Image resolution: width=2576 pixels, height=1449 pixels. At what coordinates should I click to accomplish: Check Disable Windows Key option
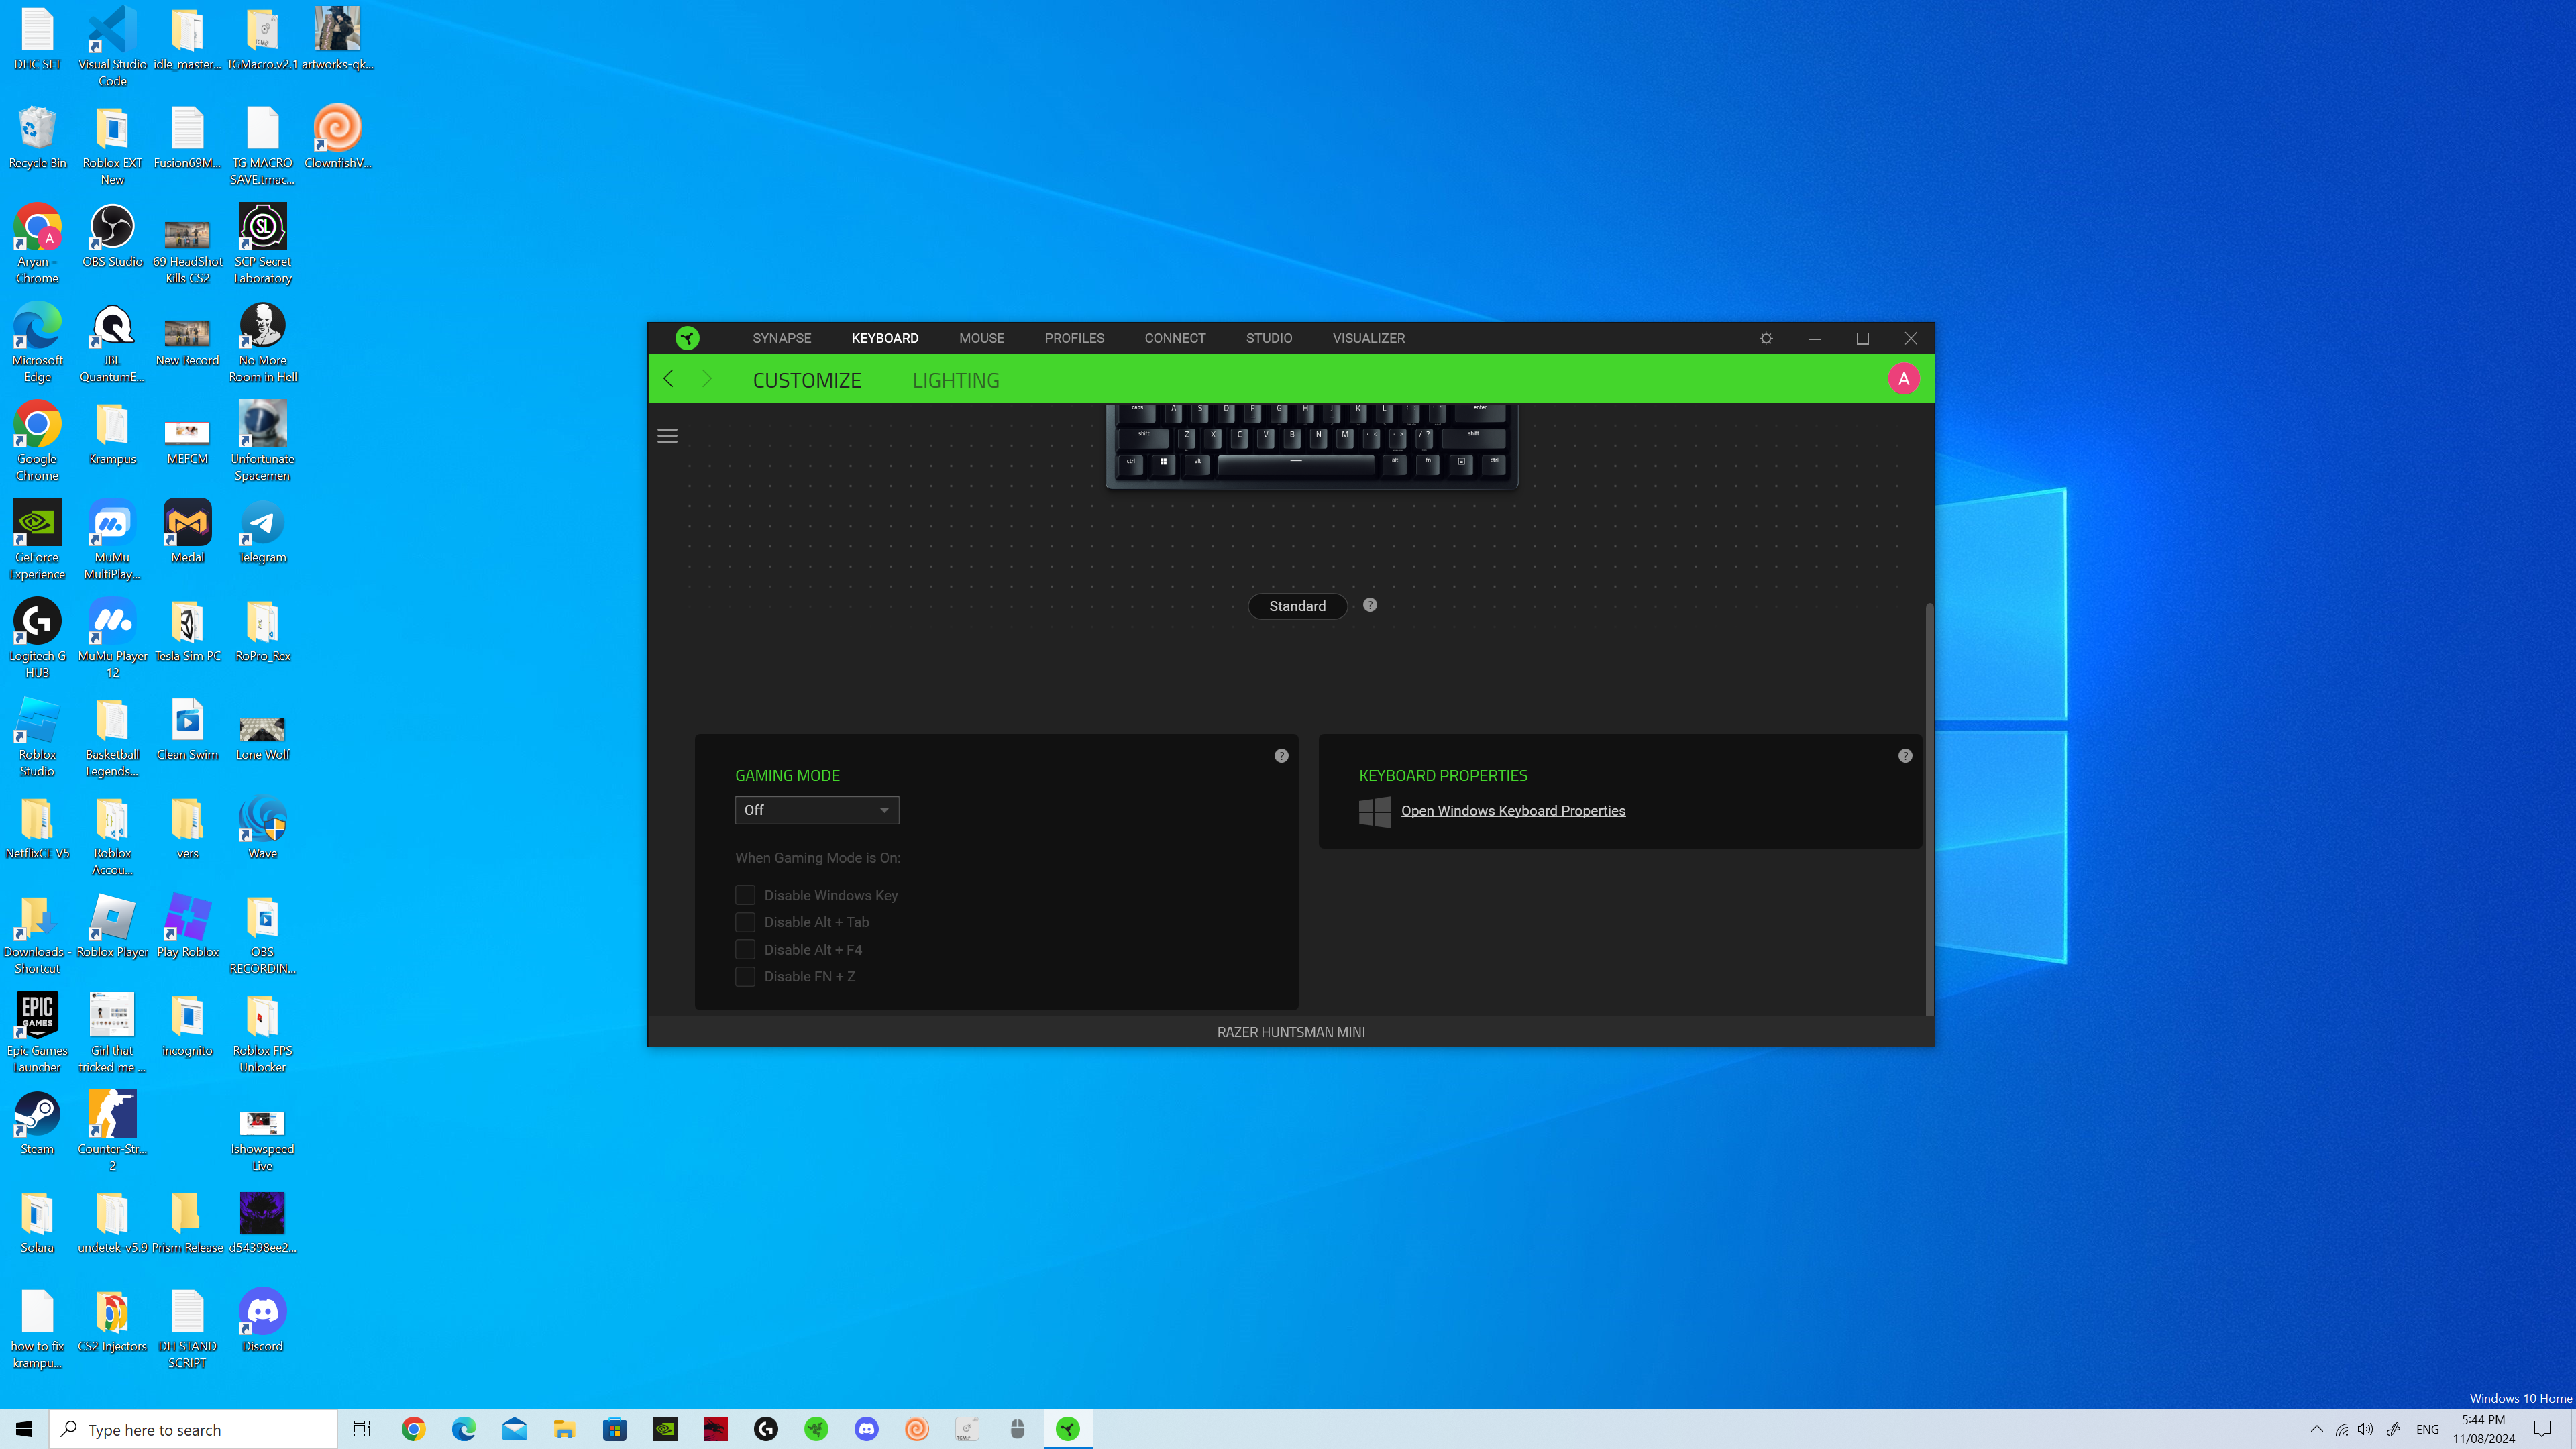(x=745, y=895)
